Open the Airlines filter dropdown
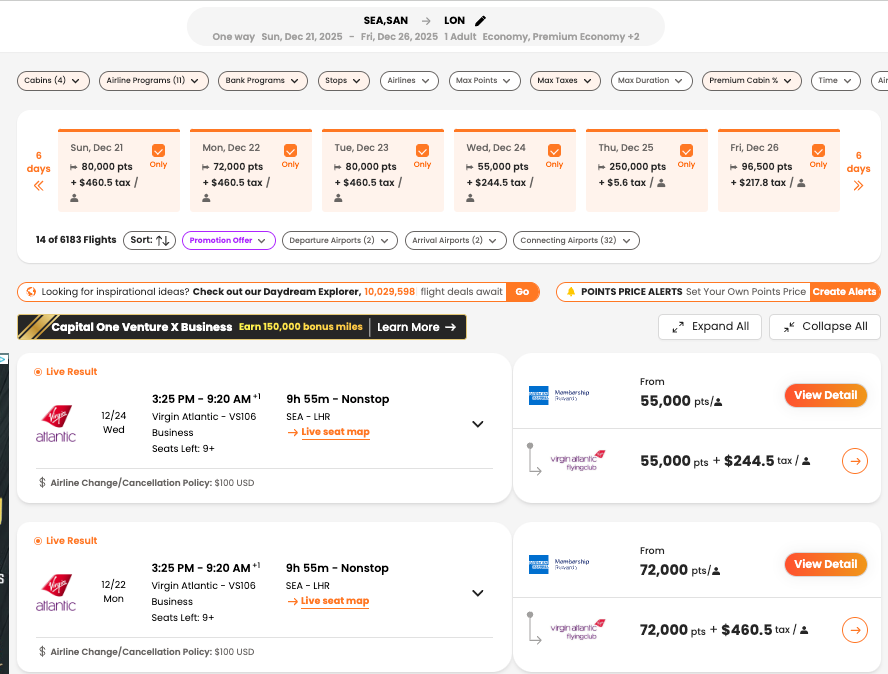This screenshot has height=674, width=888. click(409, 80)
